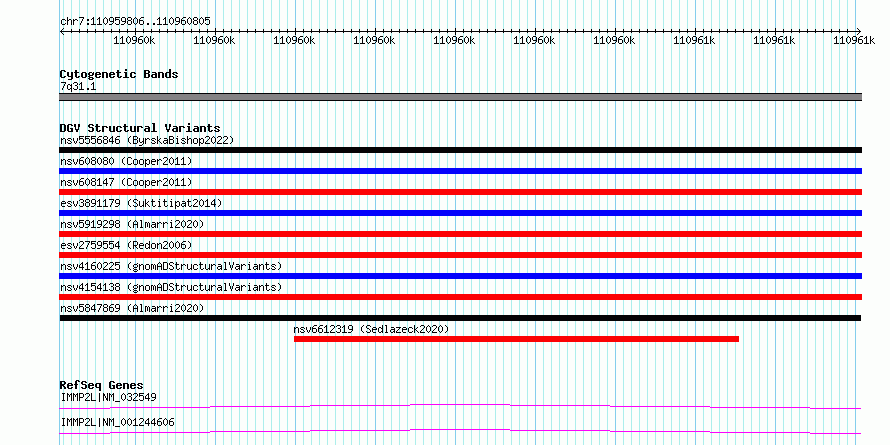Image resolution: width=890 pixels, height=445 pixels.
Task: Open variant nsv5556846 (ByrskaBishop2022) label
Action: 147,140
